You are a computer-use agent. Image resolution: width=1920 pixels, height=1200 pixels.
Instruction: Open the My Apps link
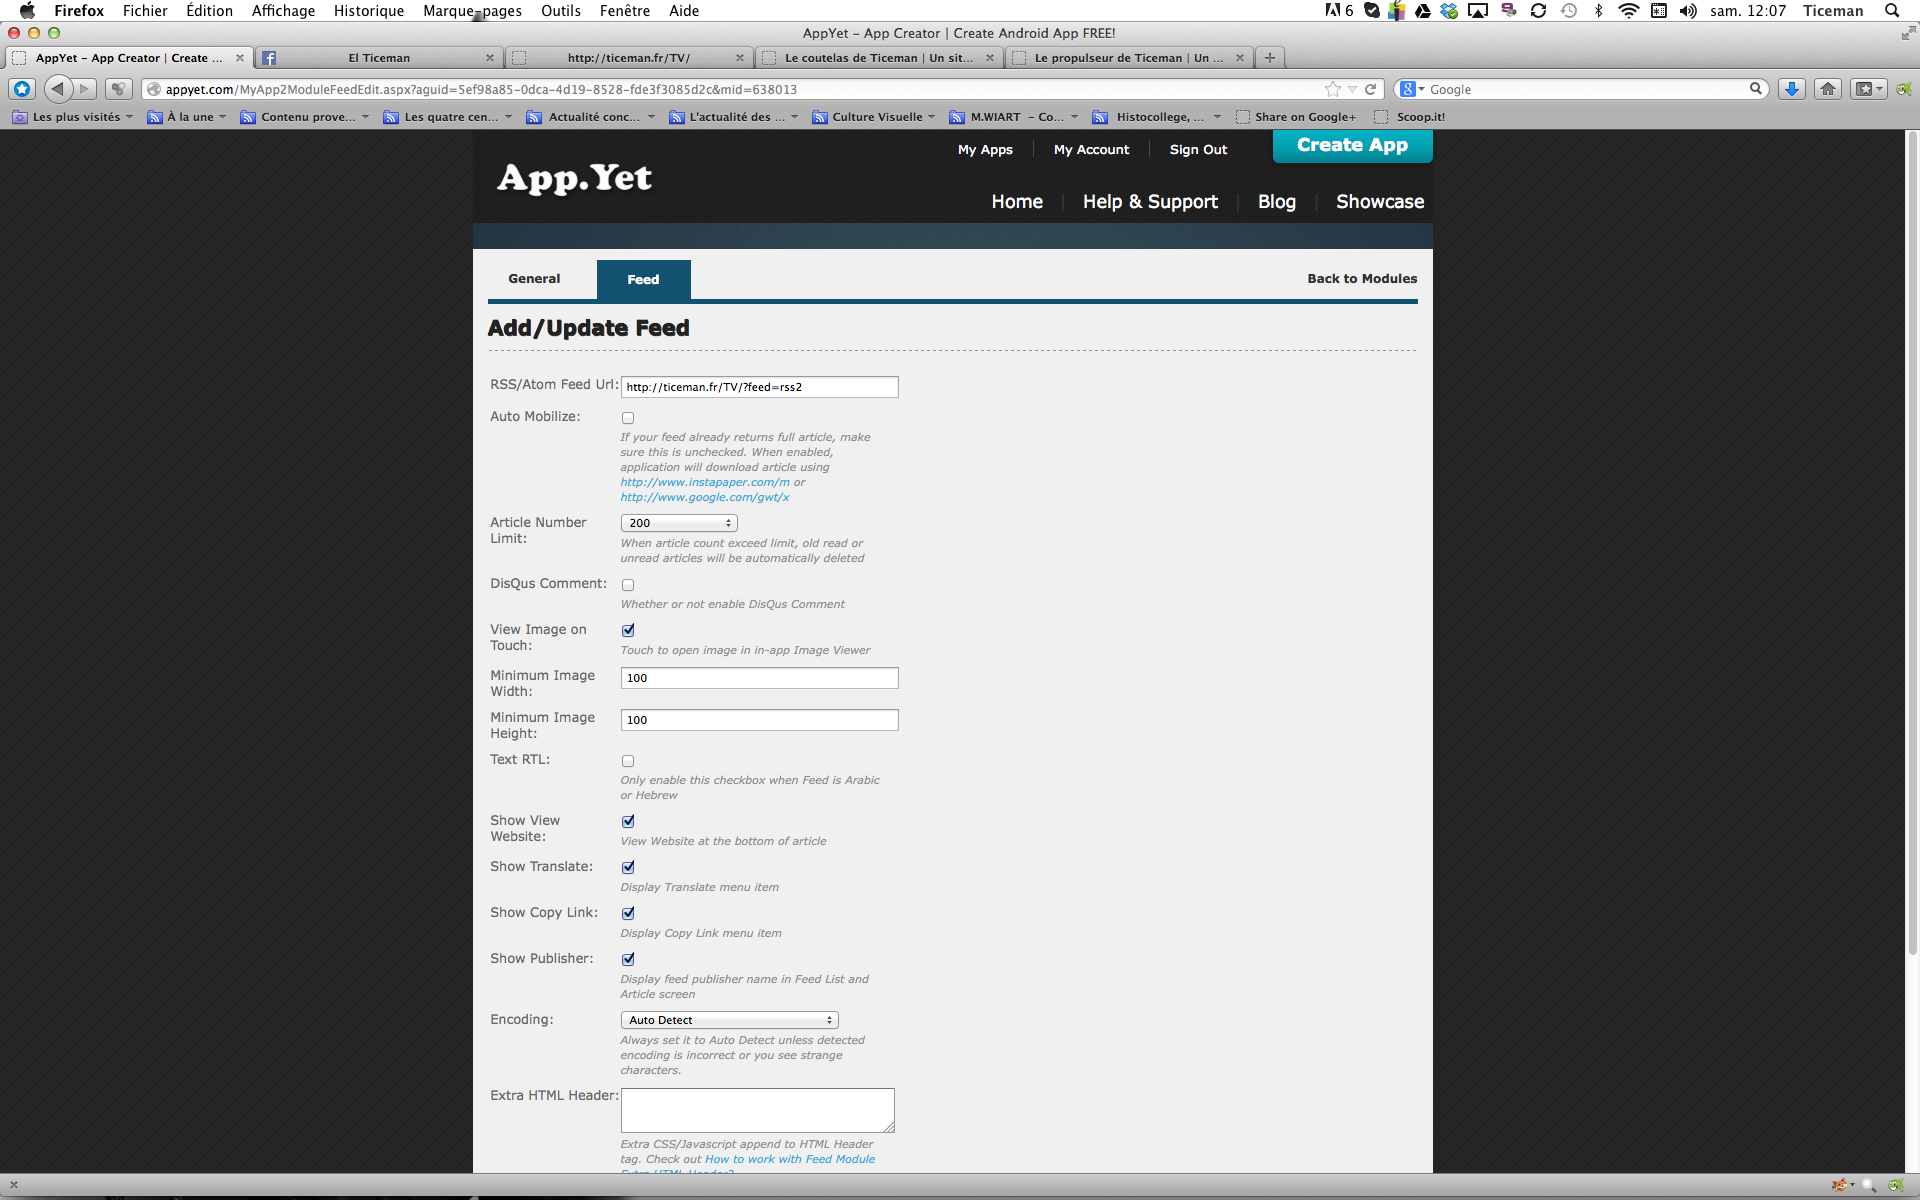[x=985, y=150]
